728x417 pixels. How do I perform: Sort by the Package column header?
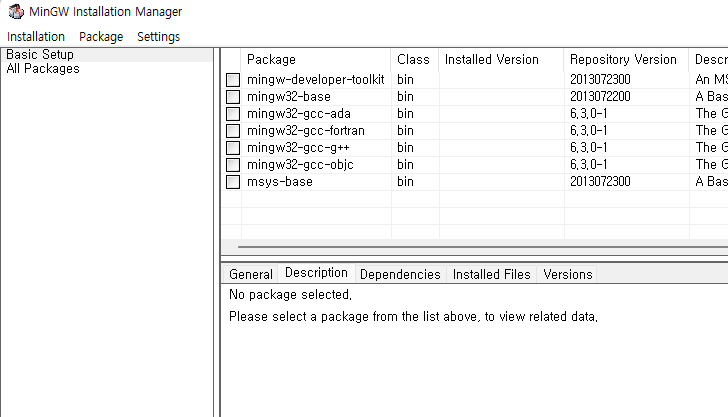coord(316,59)
